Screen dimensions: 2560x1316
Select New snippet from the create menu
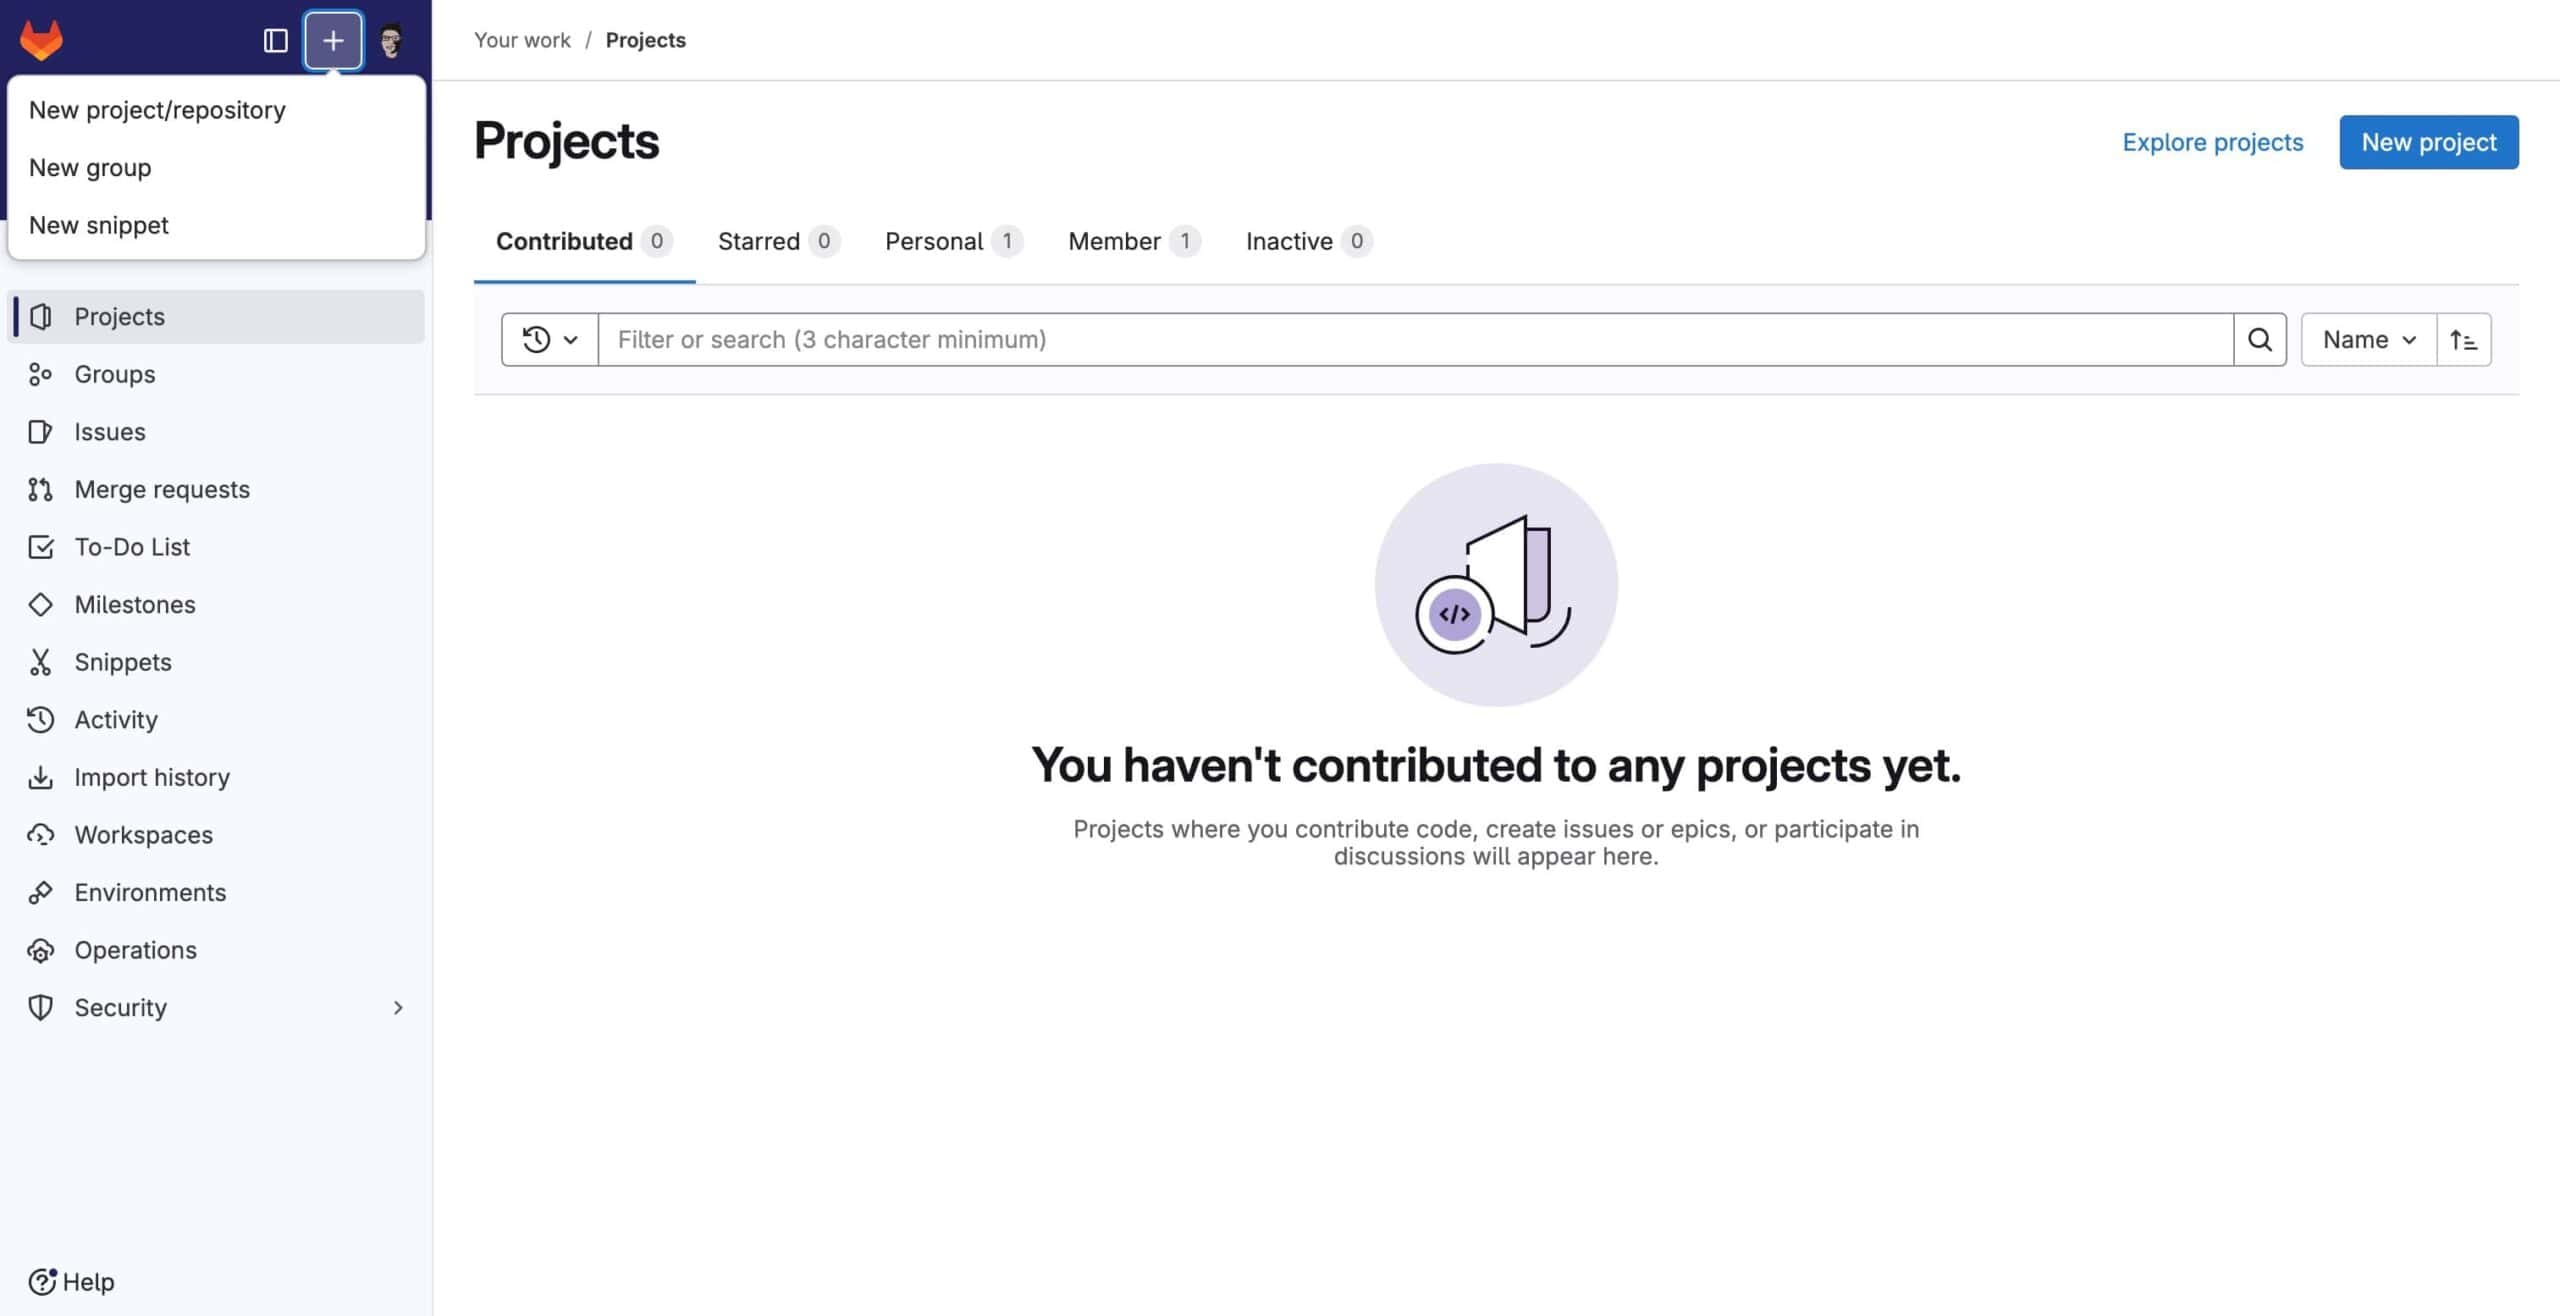click(99, 225)
